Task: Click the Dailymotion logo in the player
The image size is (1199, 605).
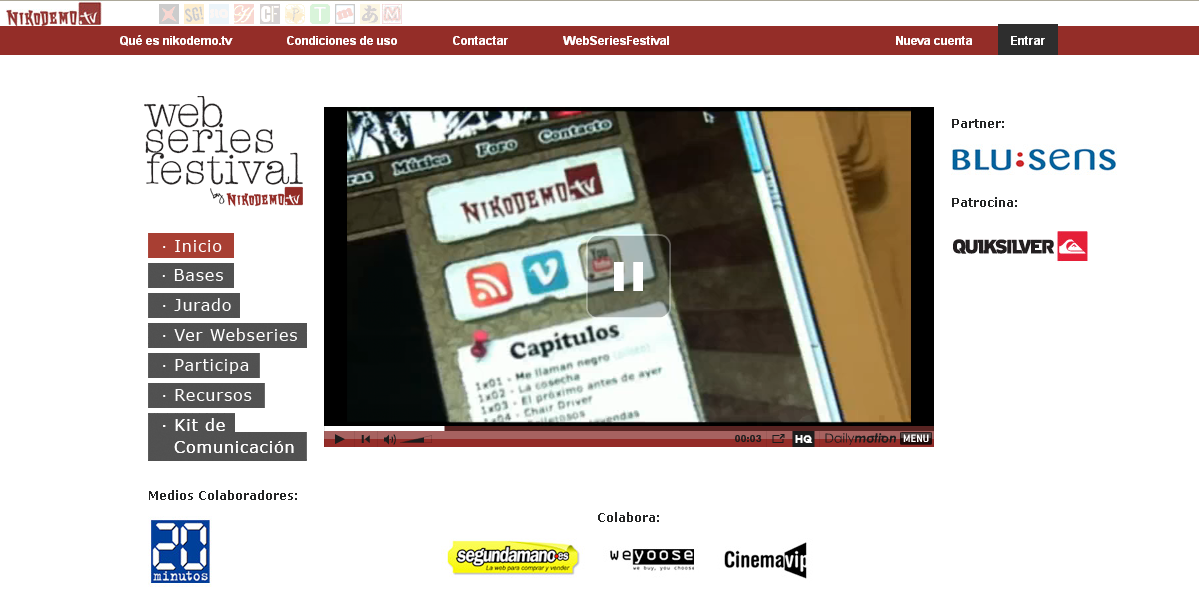Action: 859,438
